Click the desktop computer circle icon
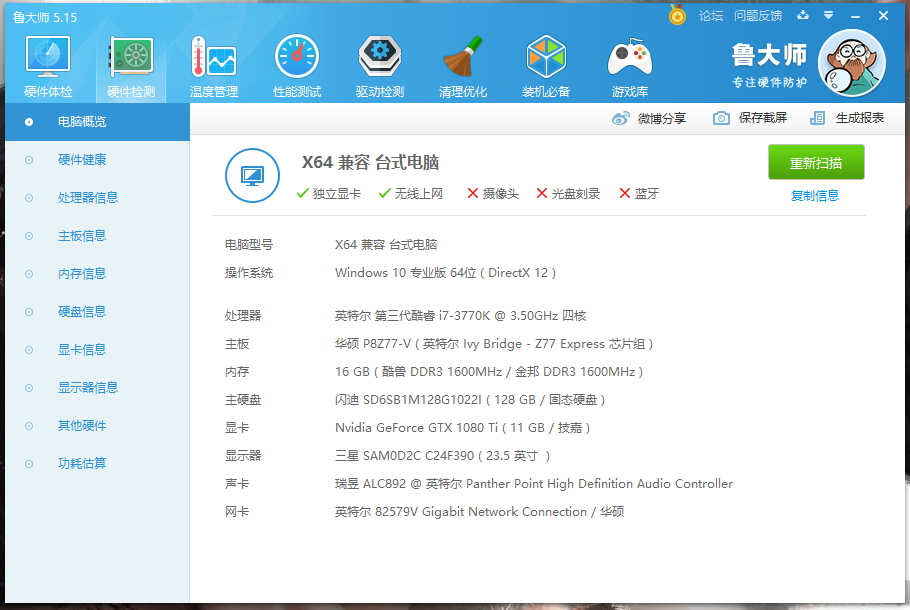The height and width of the screenshot is (610, 910). [x=252, y=175]
